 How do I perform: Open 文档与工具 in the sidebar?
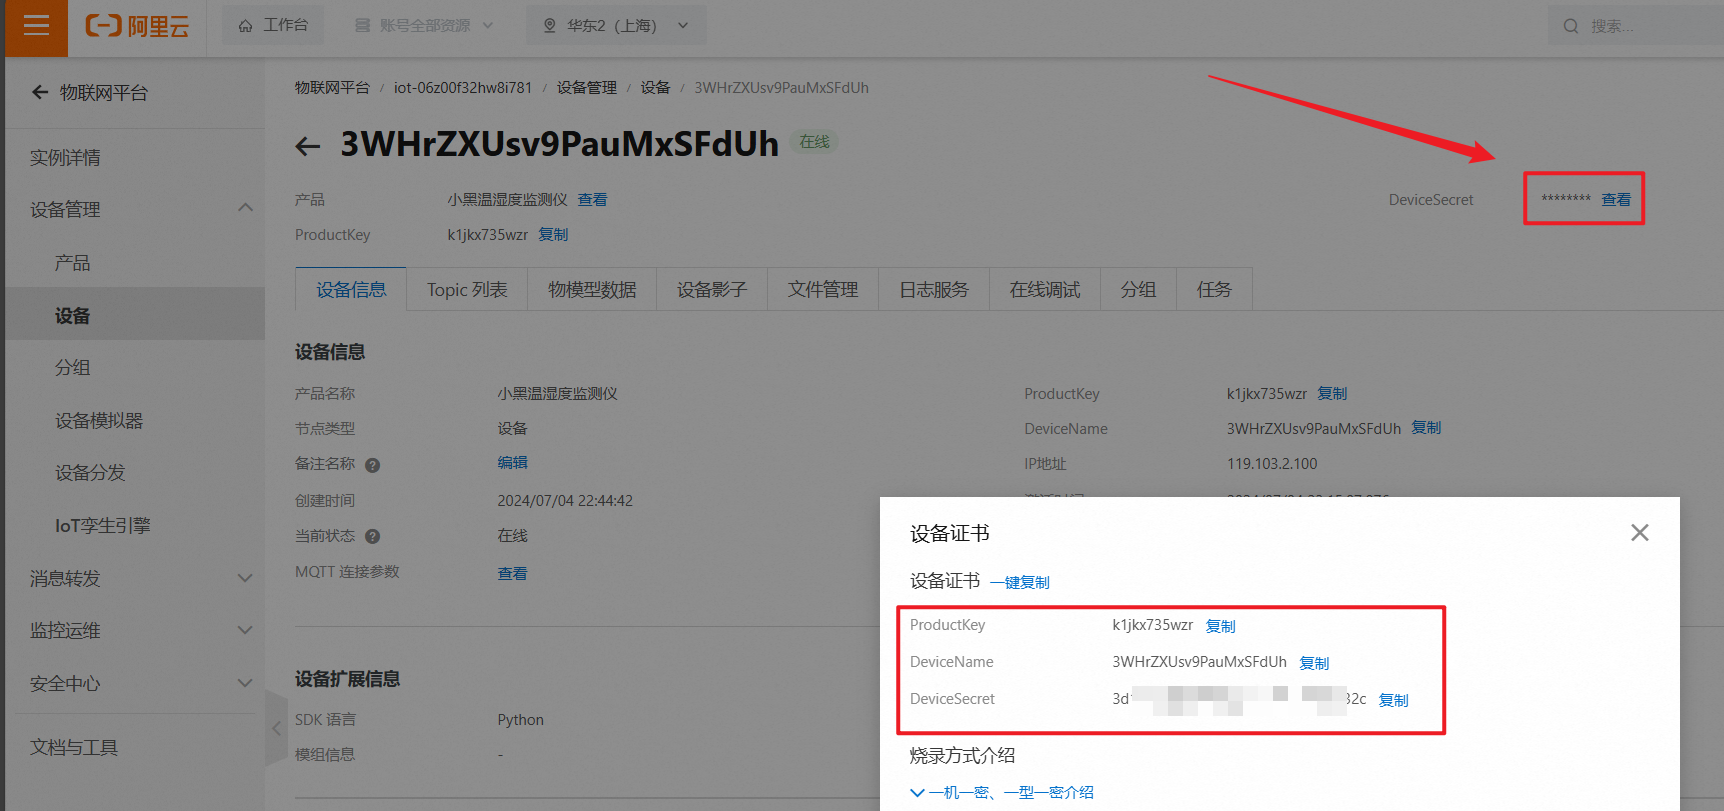73,747
